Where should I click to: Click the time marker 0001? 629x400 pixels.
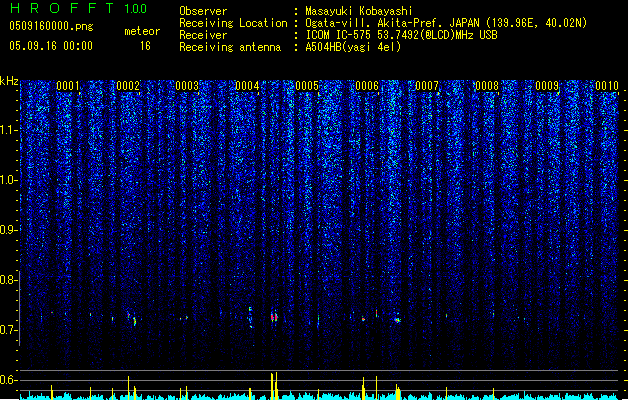[67, 86]
